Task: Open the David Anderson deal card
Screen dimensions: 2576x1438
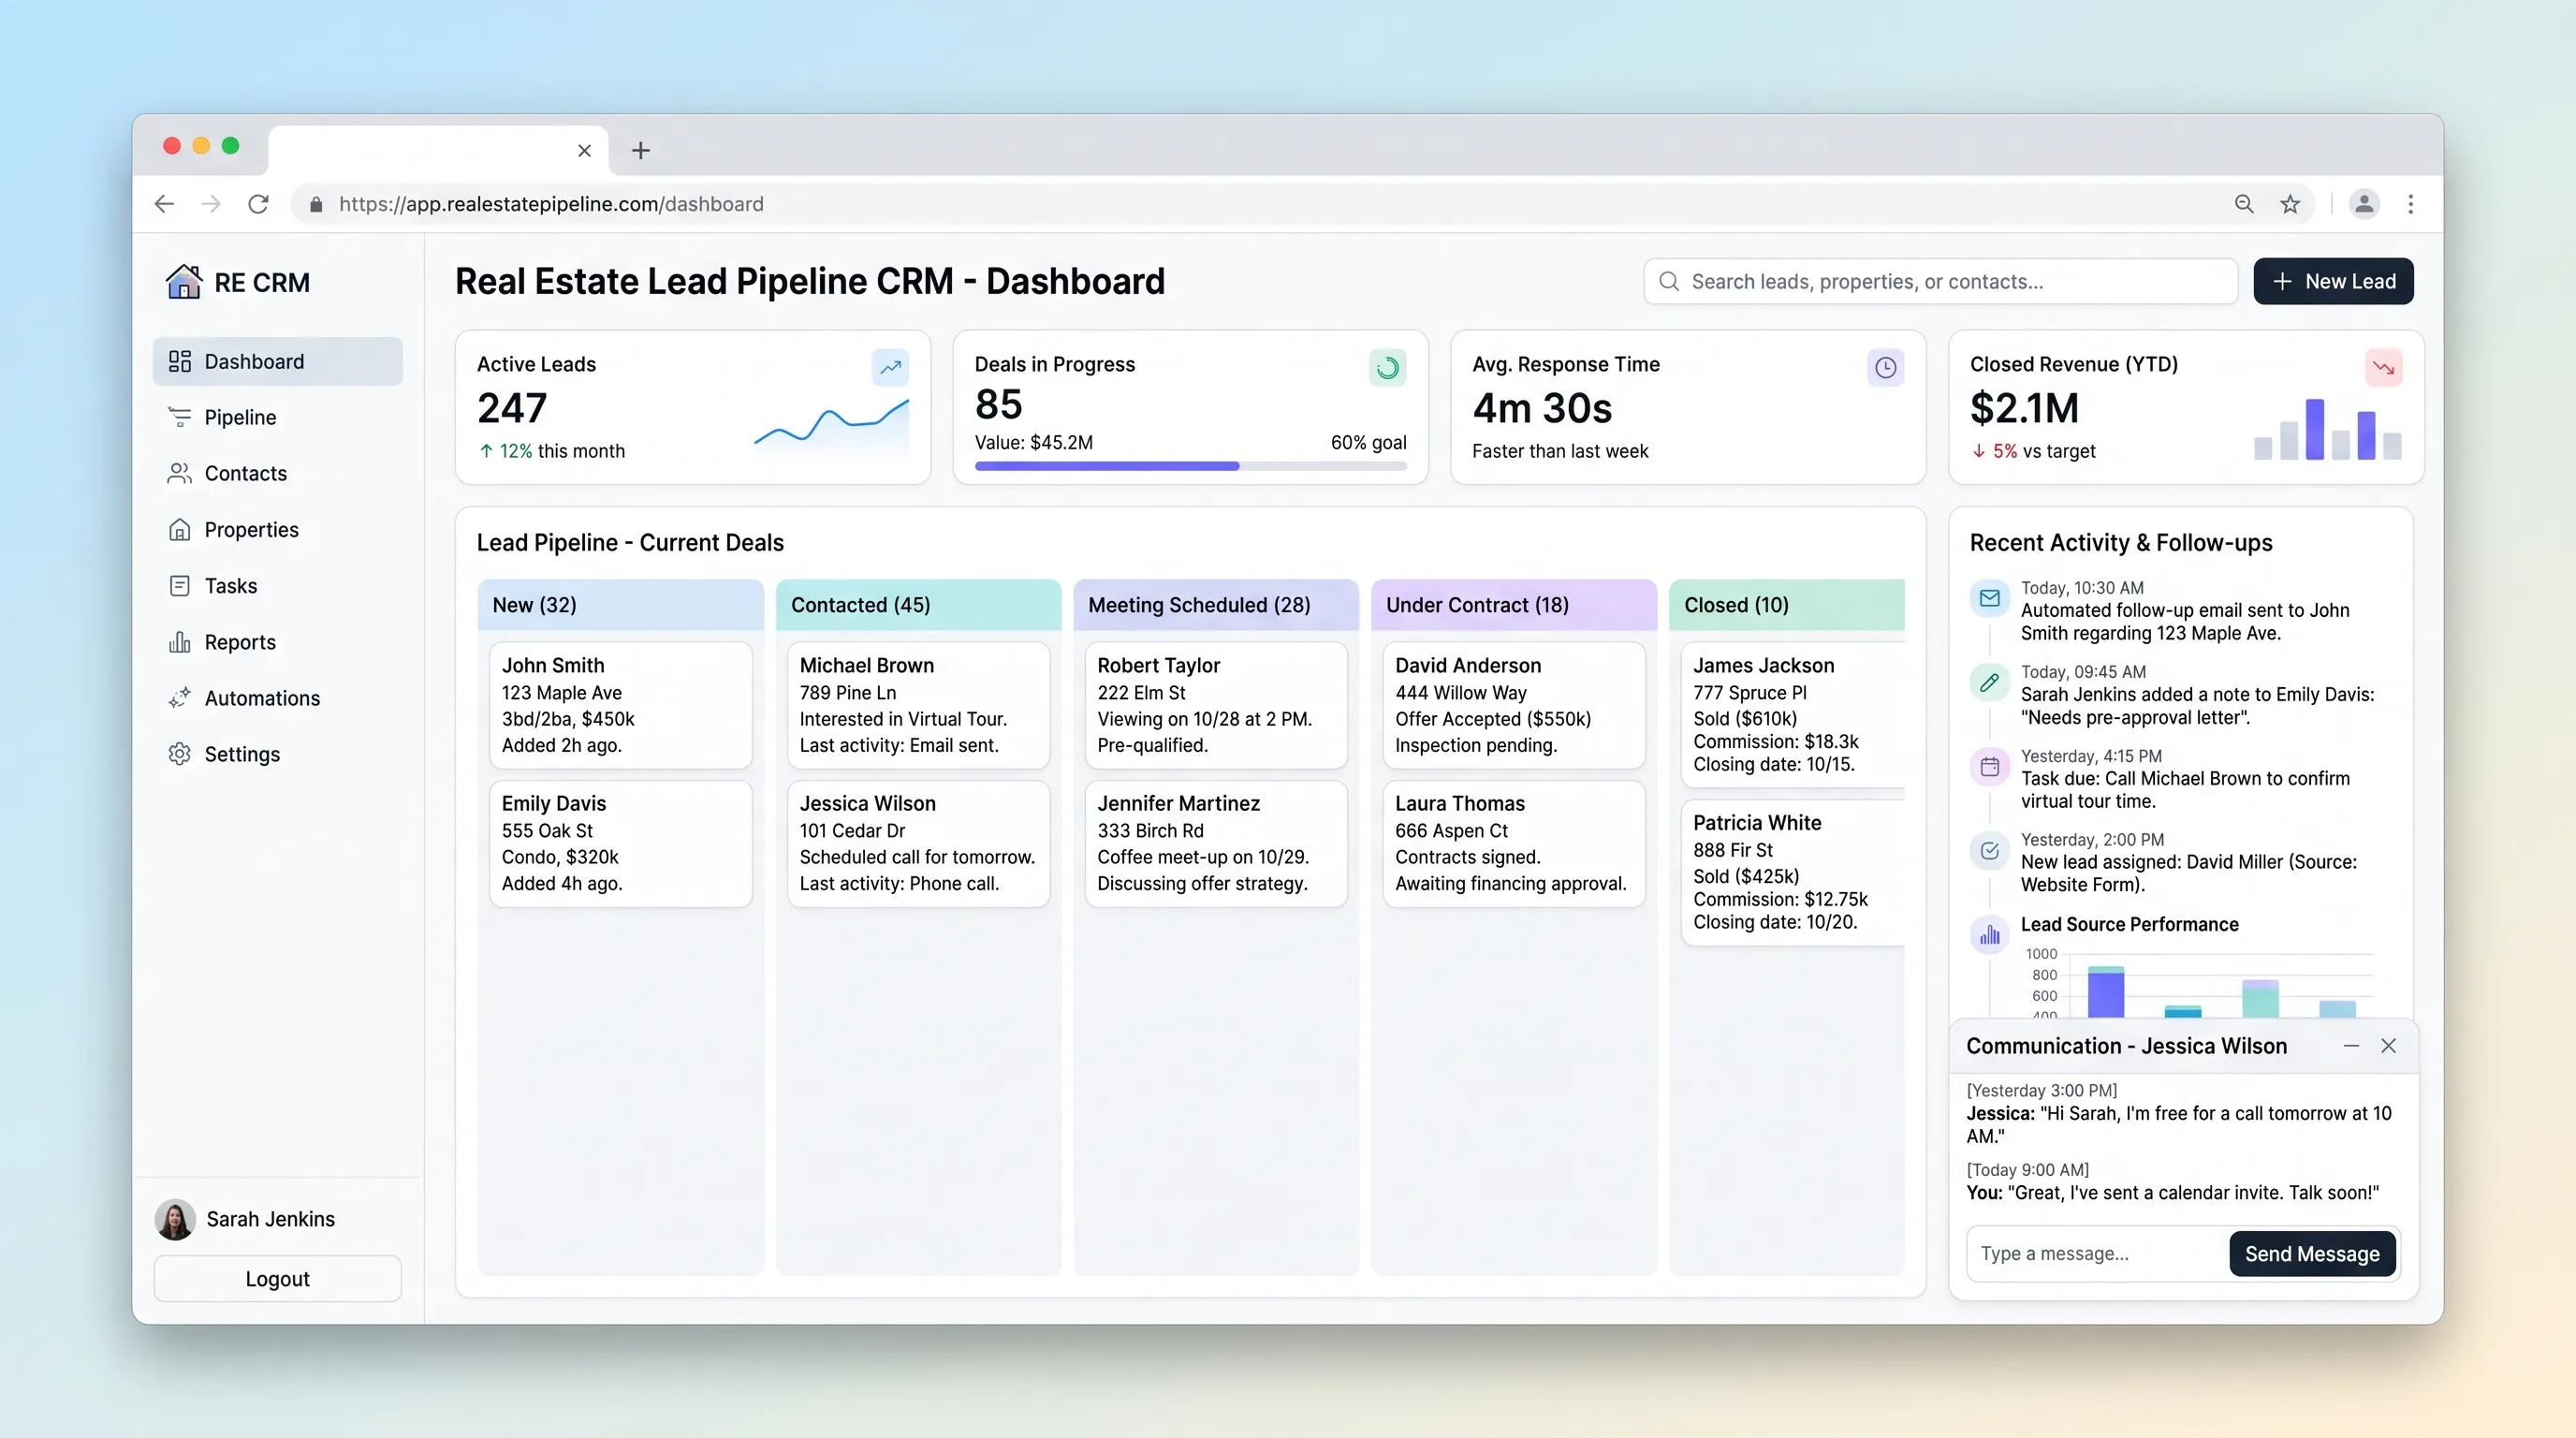Action: click(x=1514, y=705)
